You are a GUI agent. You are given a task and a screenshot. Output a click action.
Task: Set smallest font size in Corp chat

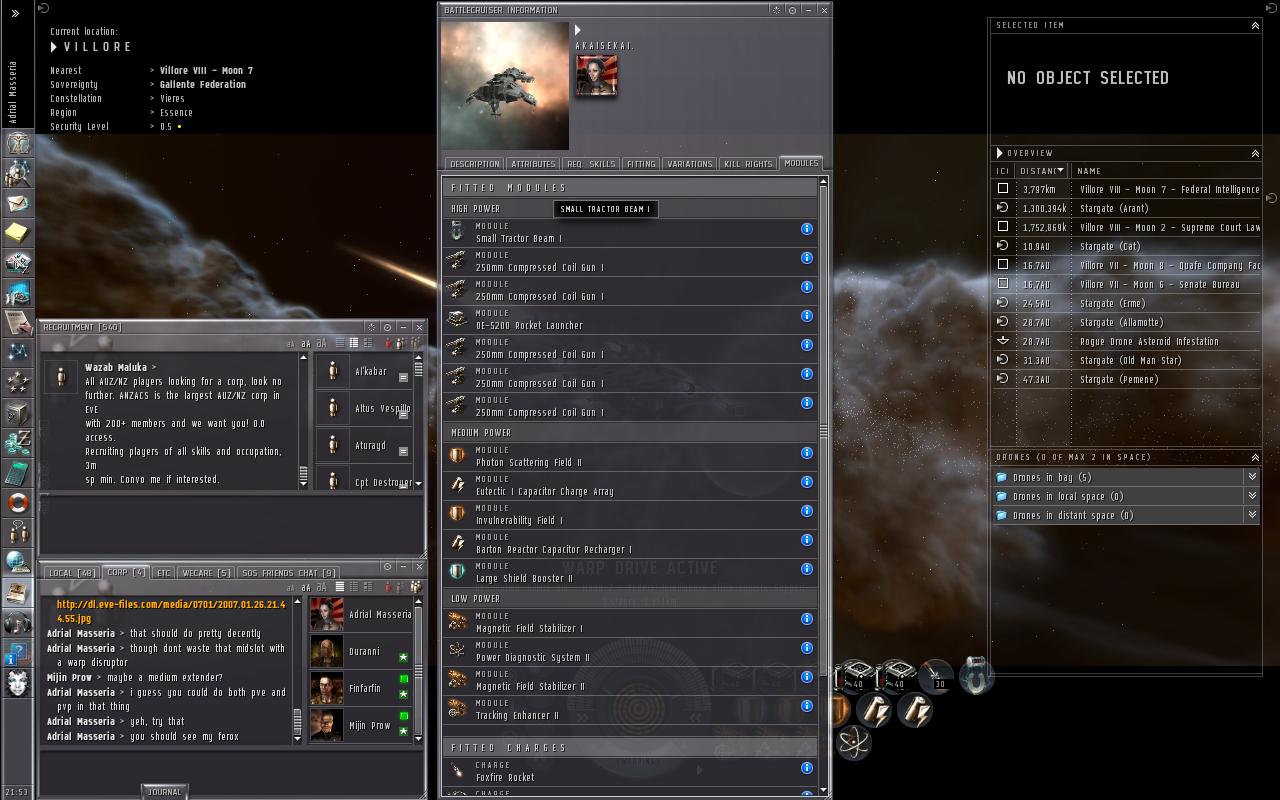(292, 588)
